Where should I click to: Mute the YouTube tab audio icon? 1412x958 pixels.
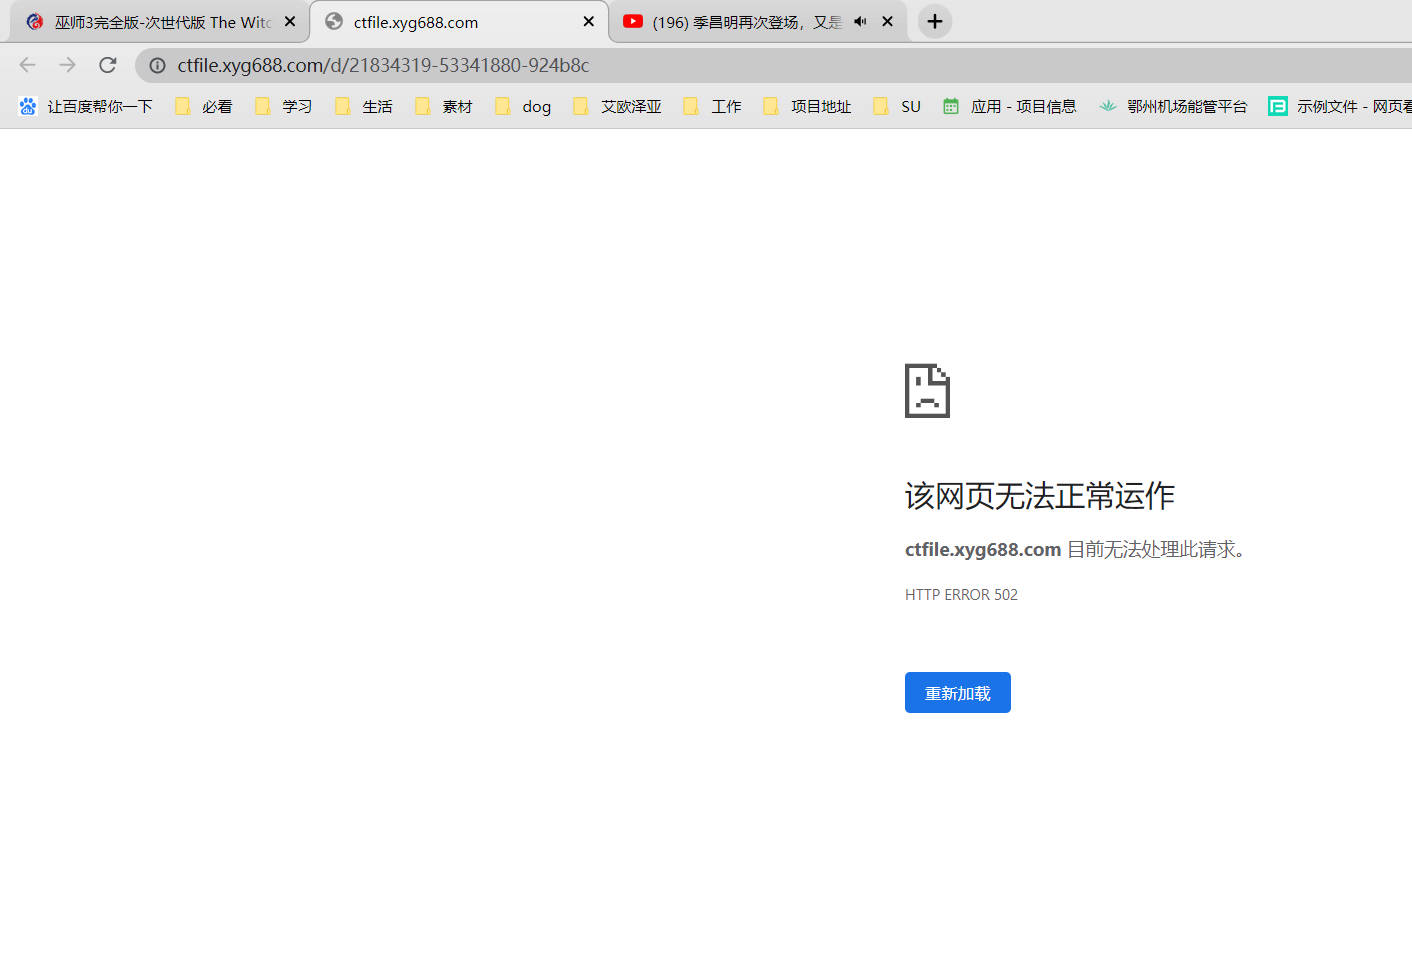(x=860, y=21)
